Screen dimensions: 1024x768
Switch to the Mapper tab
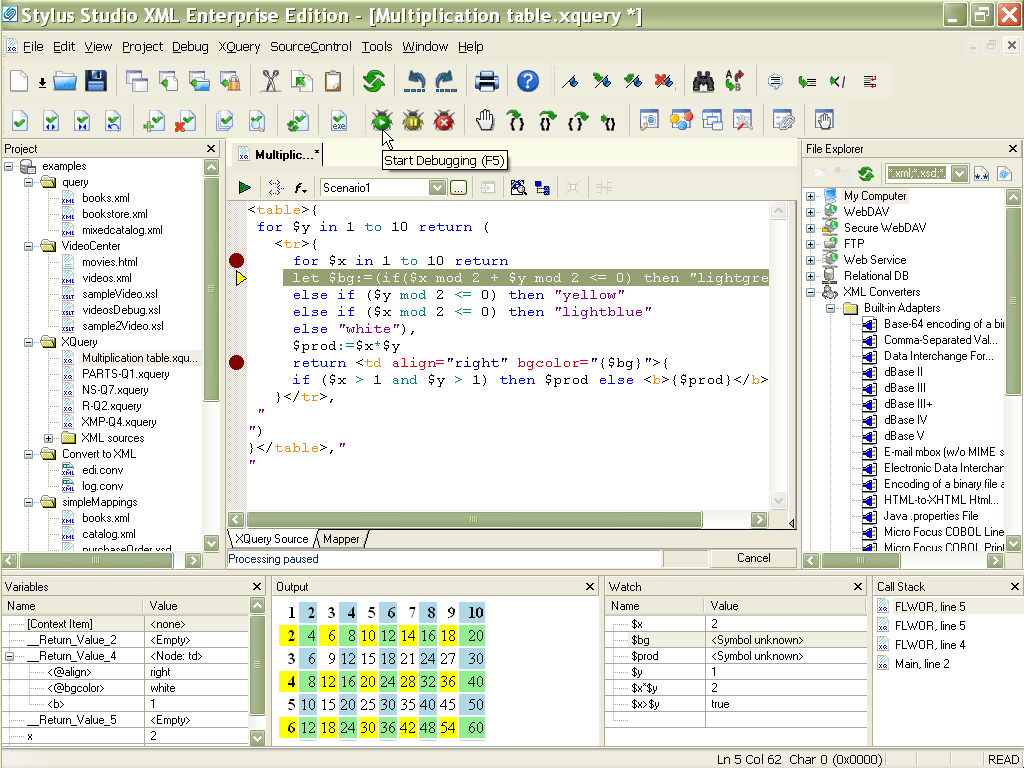coord(340,538)
